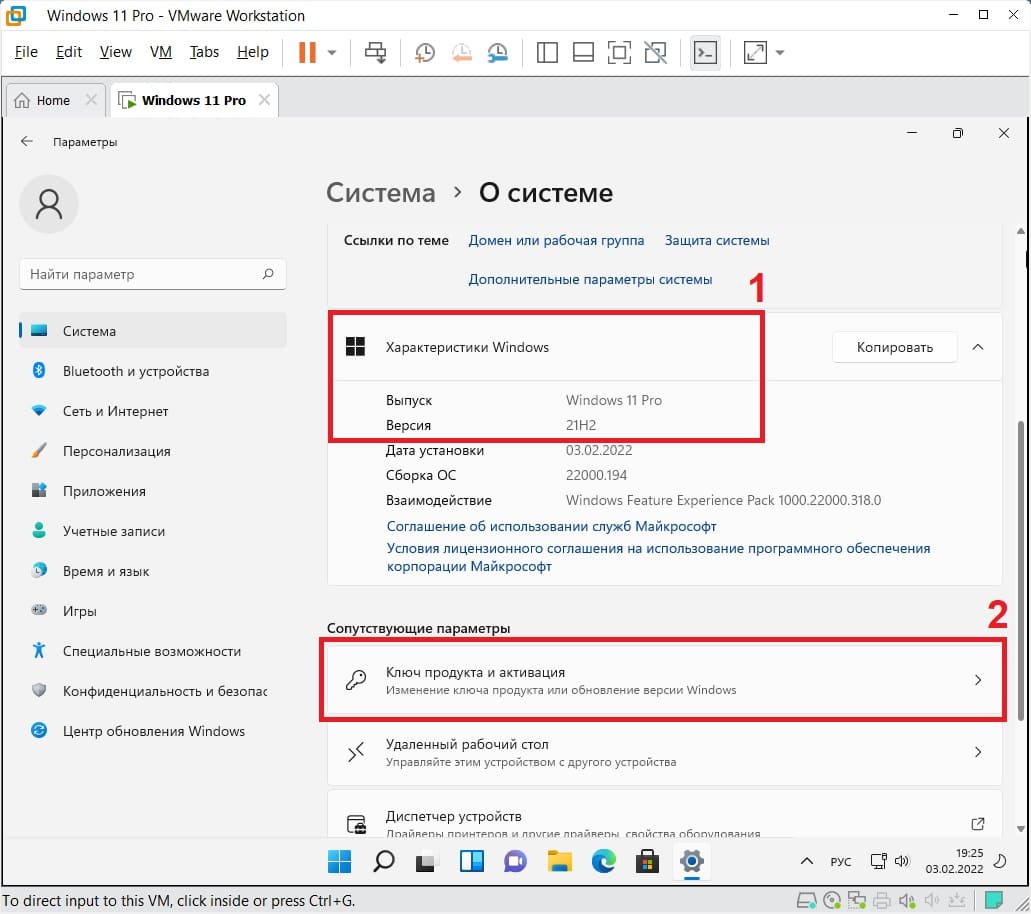Take a snapshot of the VM

tap(425, 53)
